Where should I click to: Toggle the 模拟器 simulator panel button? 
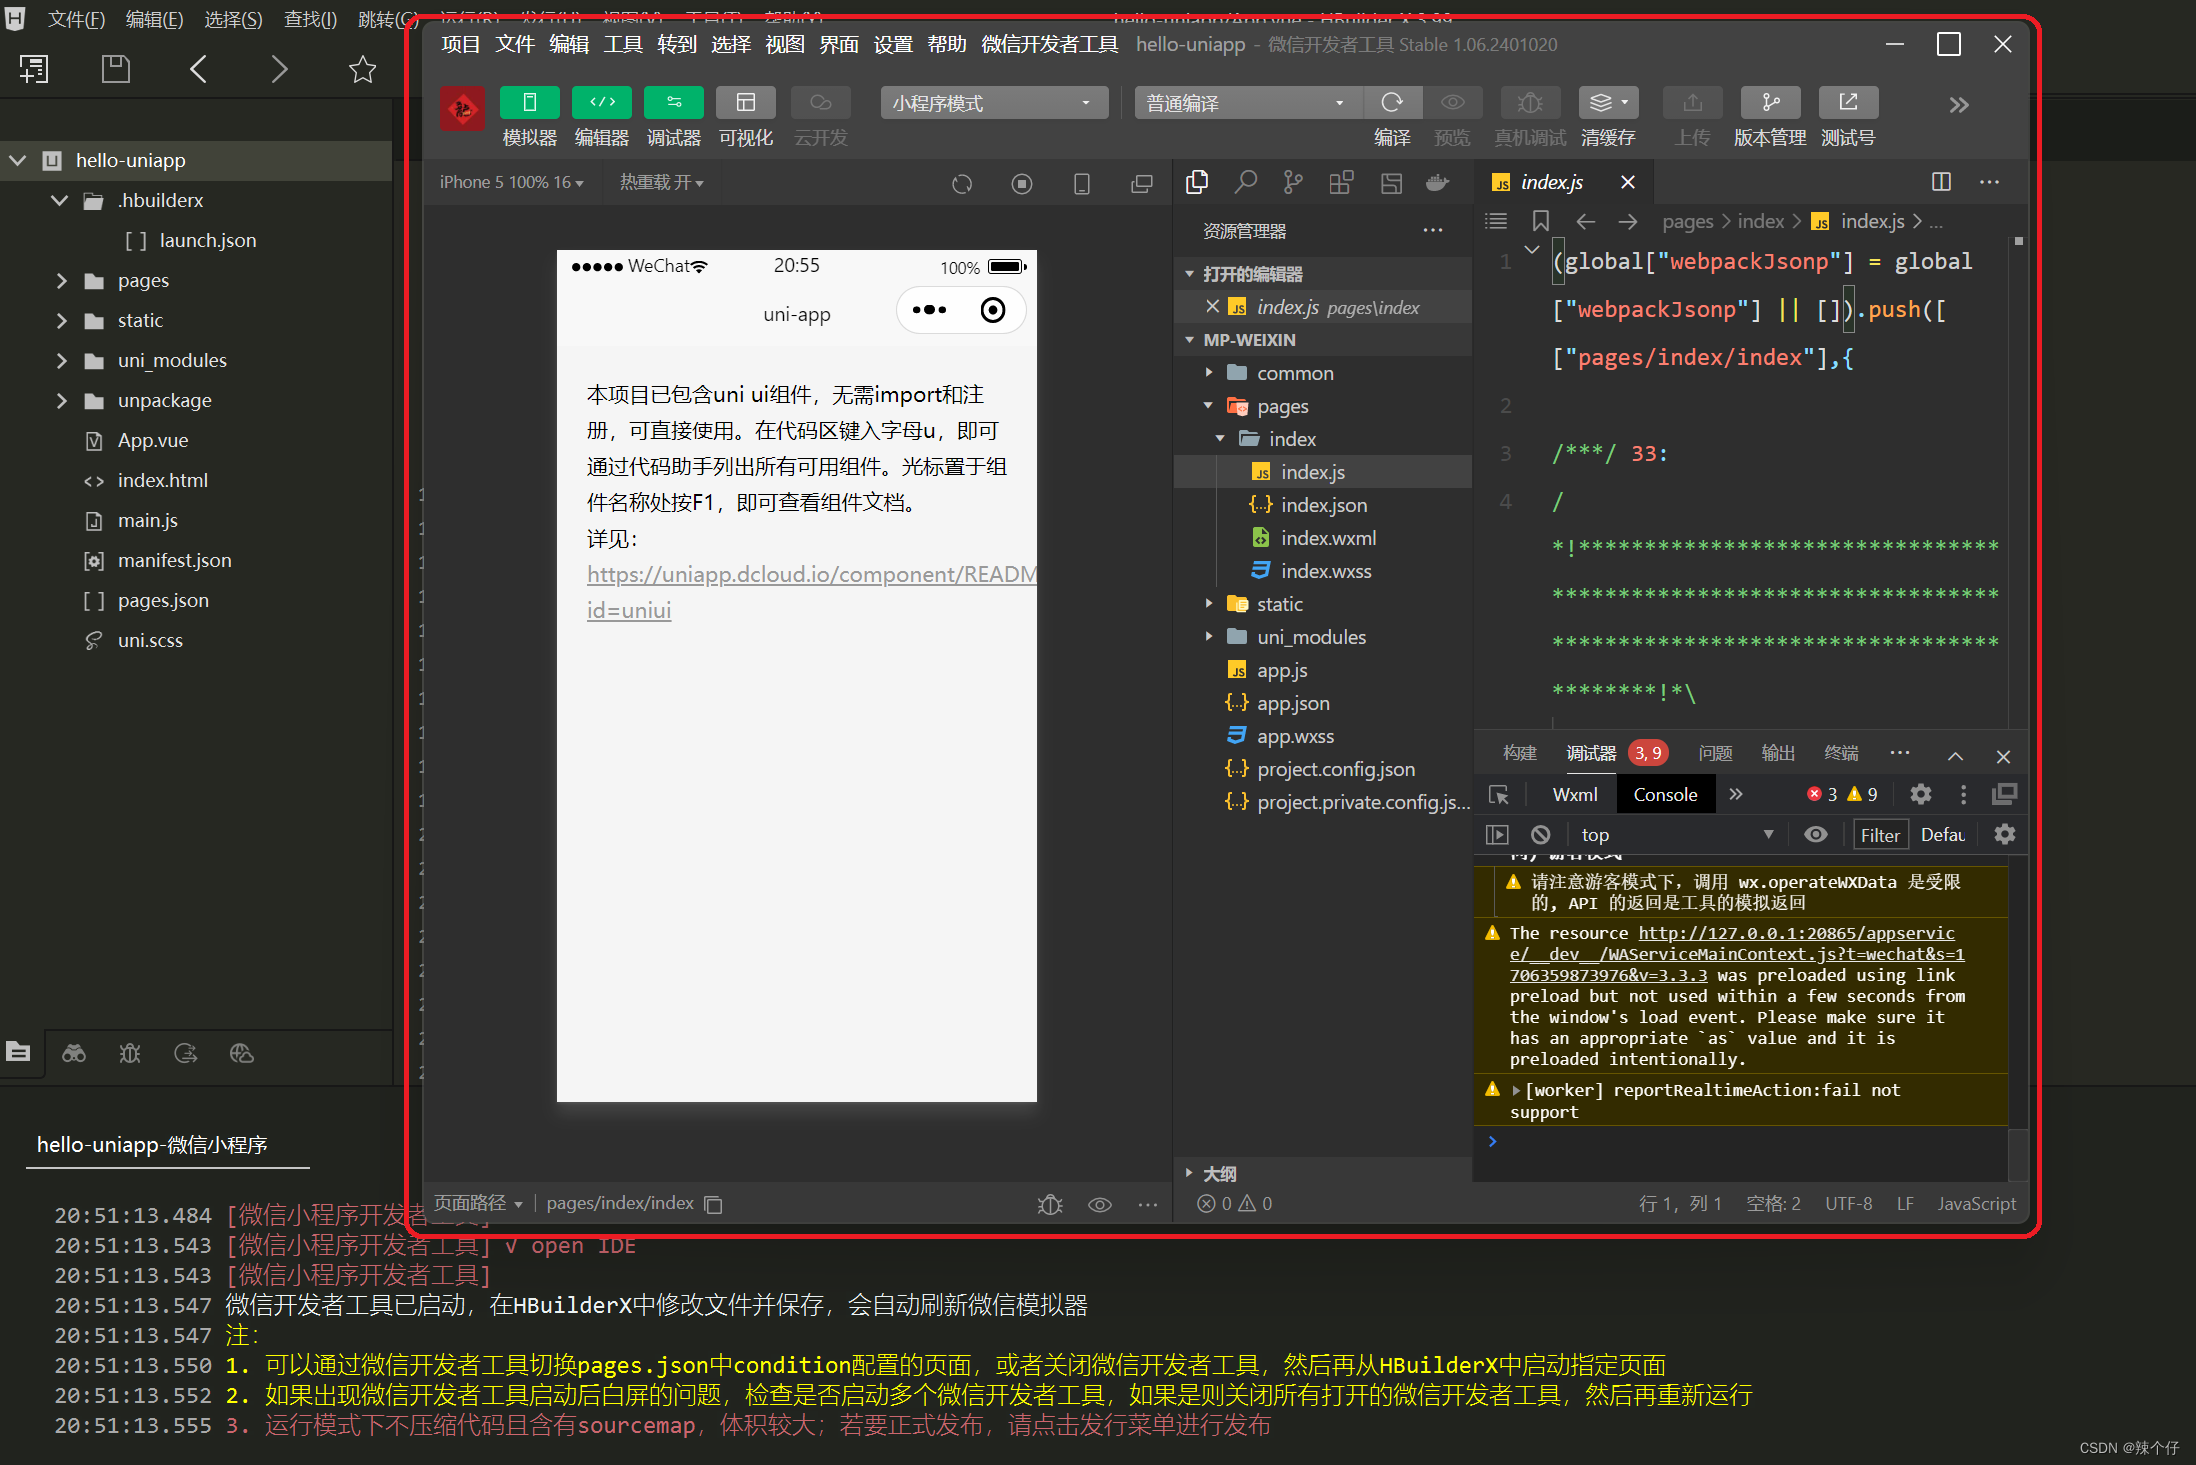(x=529, y=103)
